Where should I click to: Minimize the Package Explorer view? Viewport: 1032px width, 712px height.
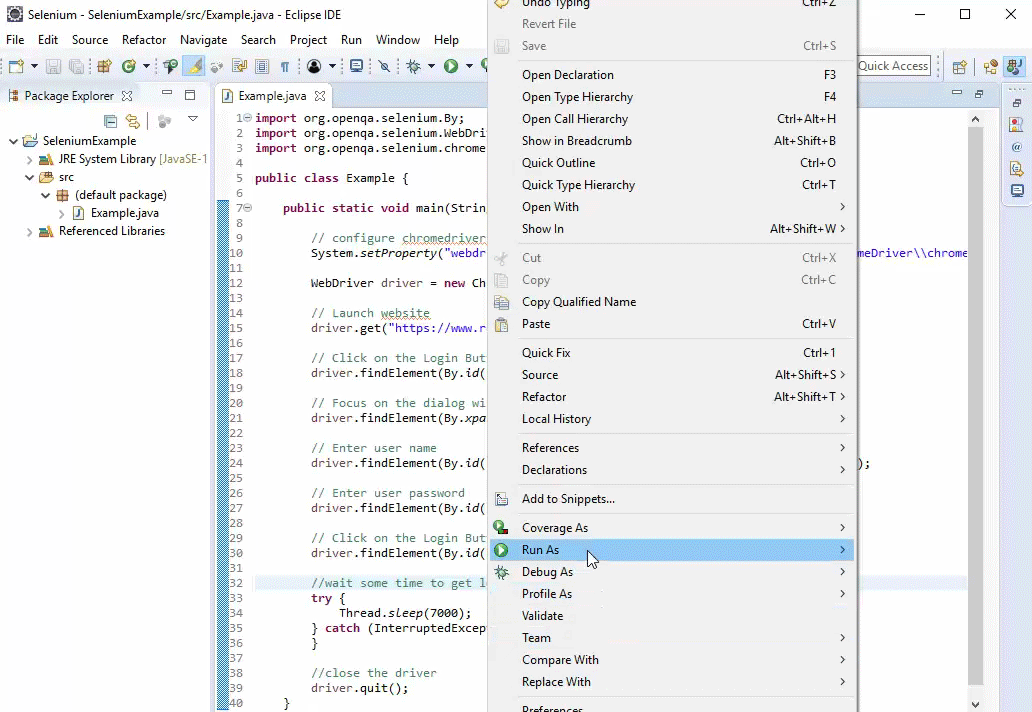(167, 93)
